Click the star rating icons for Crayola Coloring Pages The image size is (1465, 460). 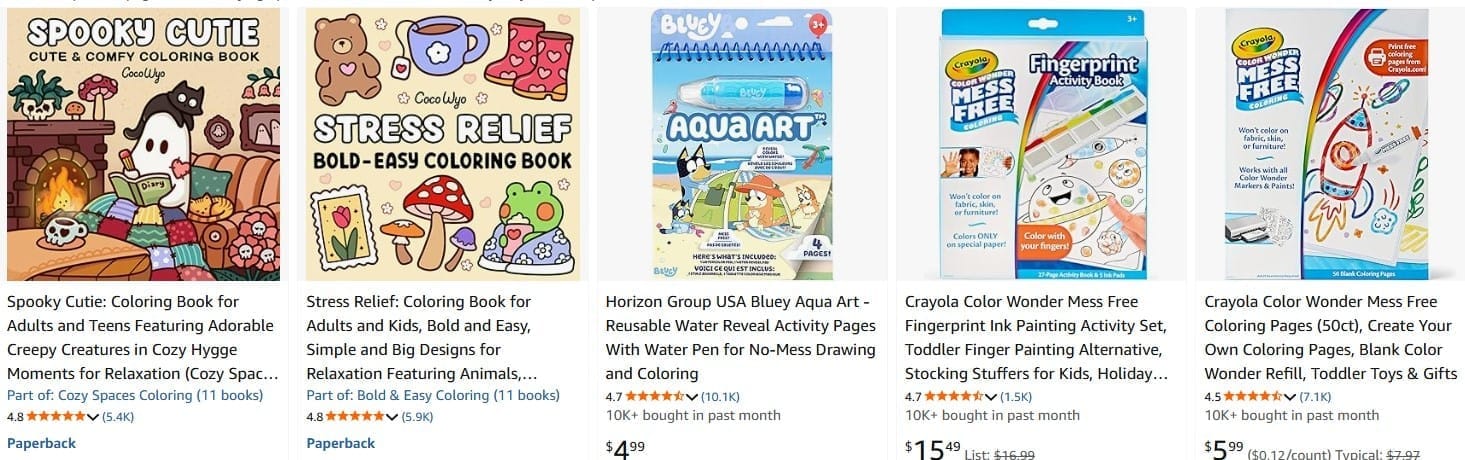[1254, 397]
